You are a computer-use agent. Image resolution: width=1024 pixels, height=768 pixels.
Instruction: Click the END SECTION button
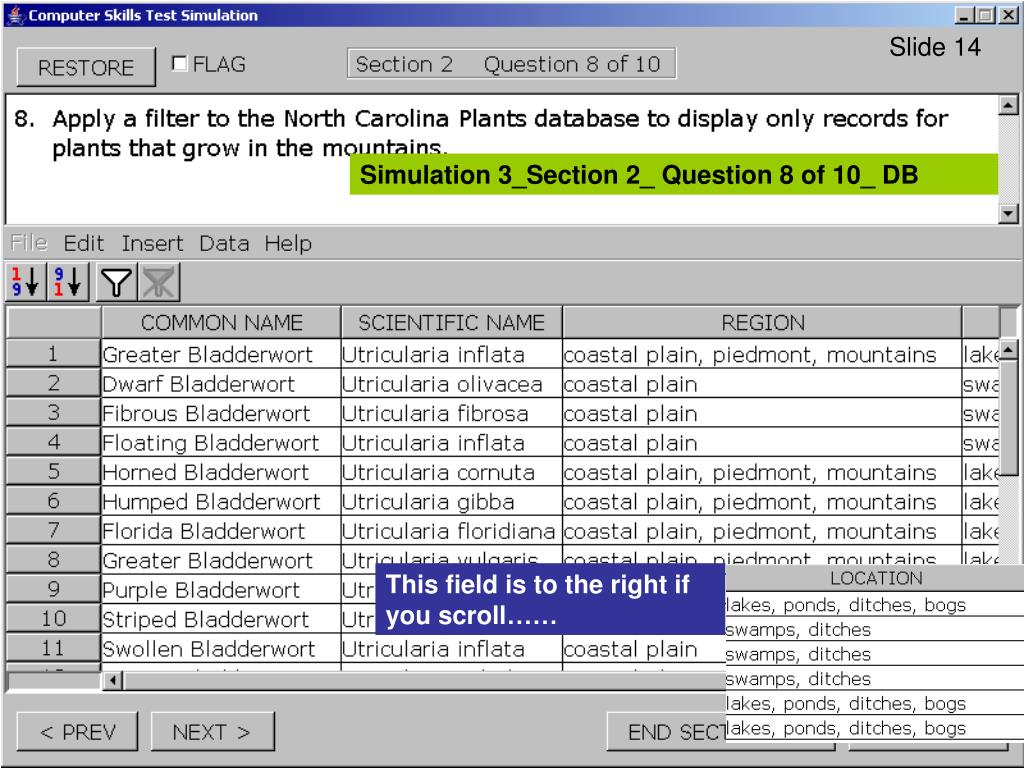point(667,731)
